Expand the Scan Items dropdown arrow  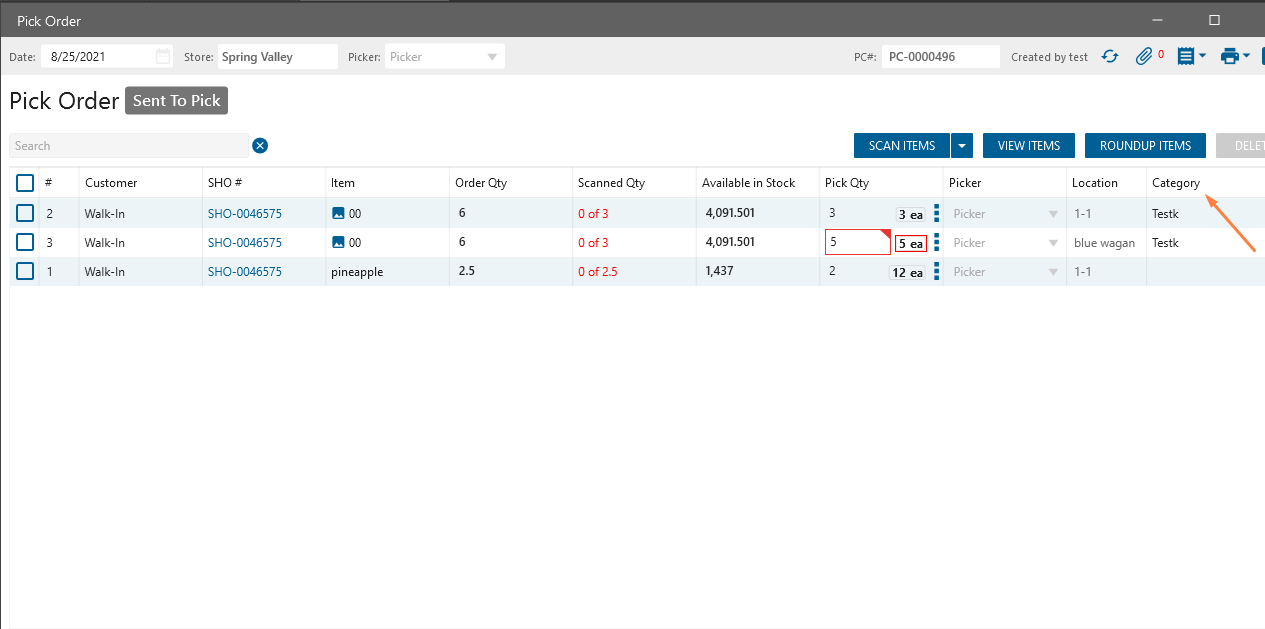(x=962, y=146)
